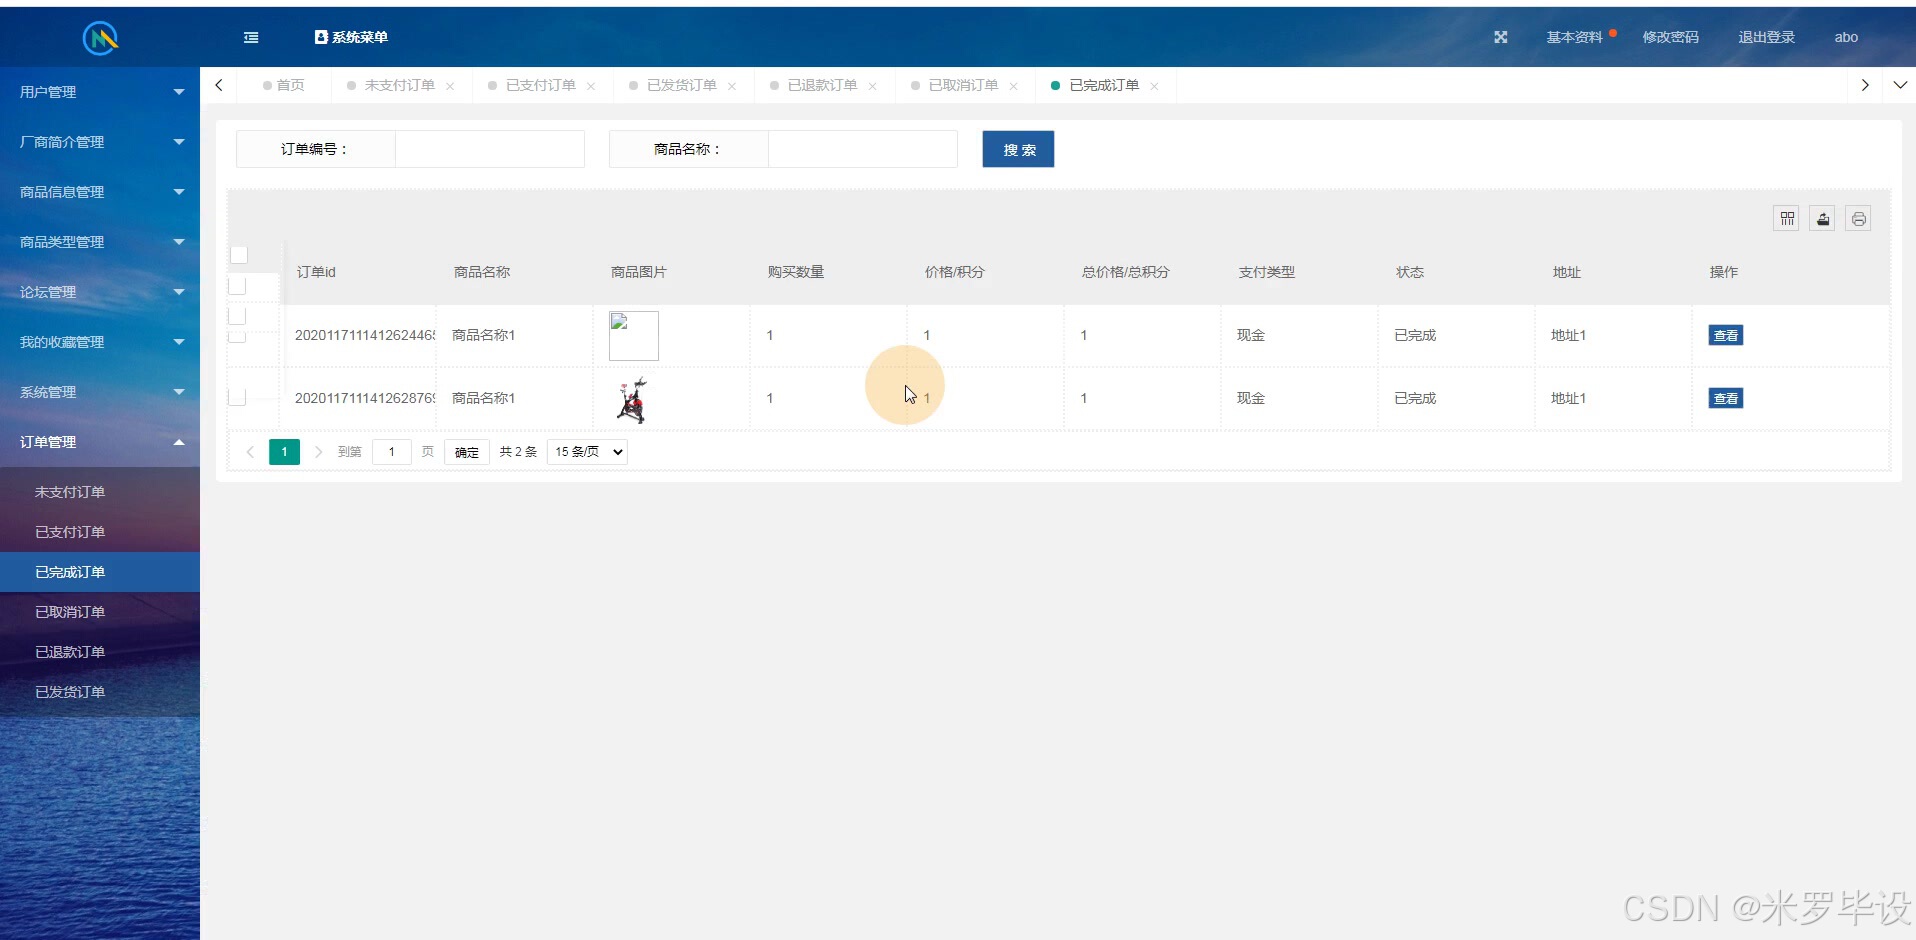Collapse the sidebar with the menu icon
Screen dimensions: 1916x940
[x=251, y=37]
